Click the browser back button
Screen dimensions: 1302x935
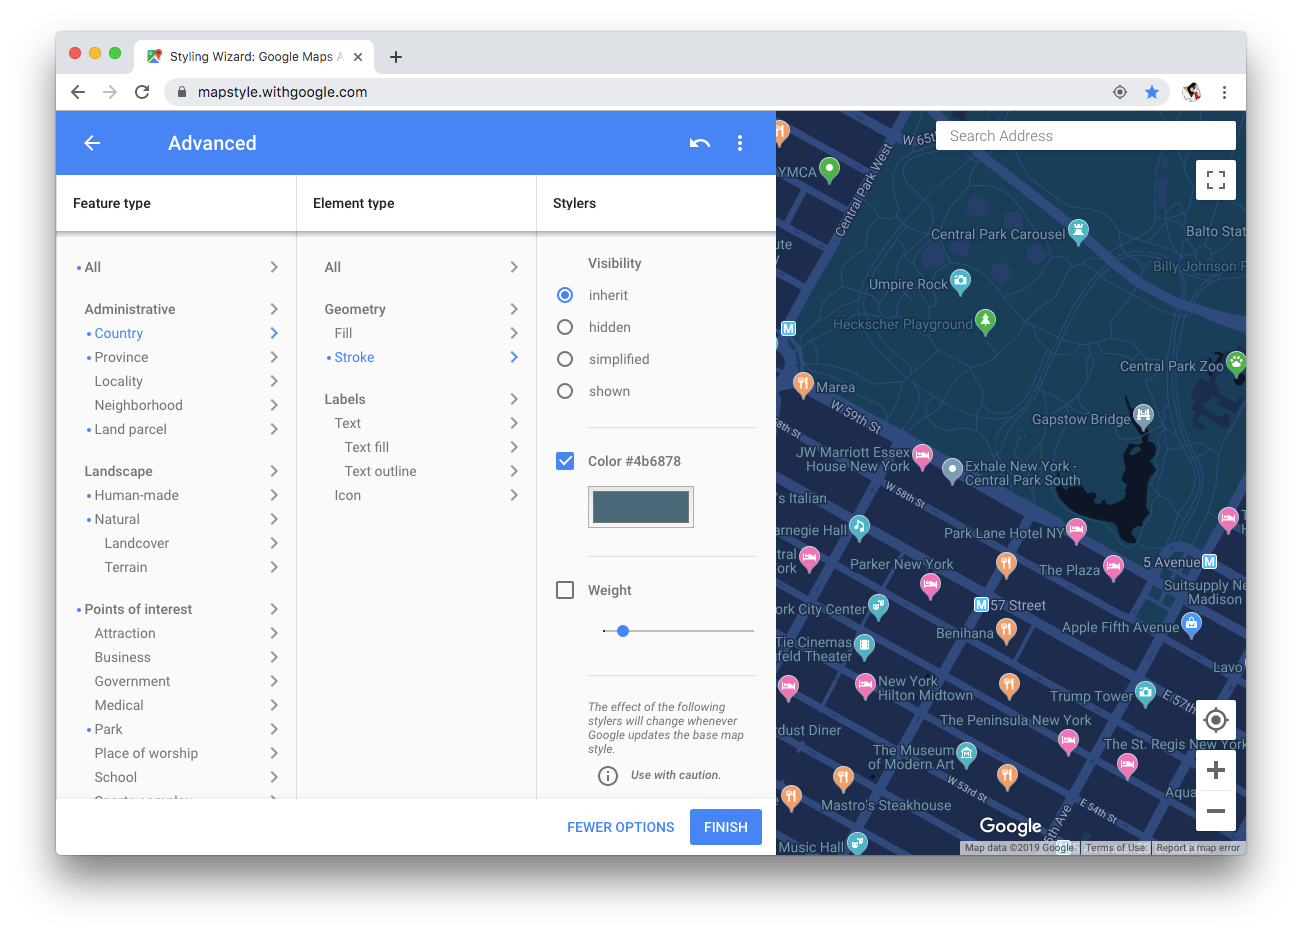tap(78, 92)
